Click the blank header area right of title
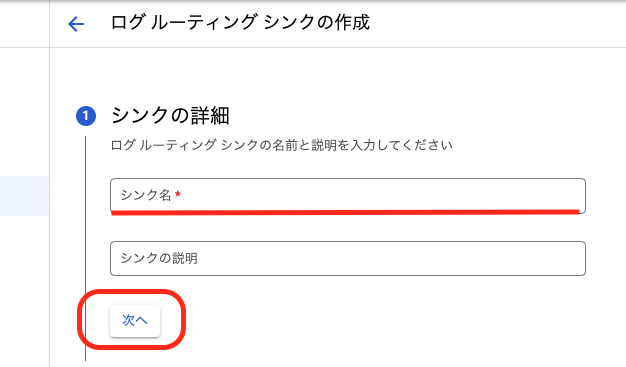 point(497,23)
